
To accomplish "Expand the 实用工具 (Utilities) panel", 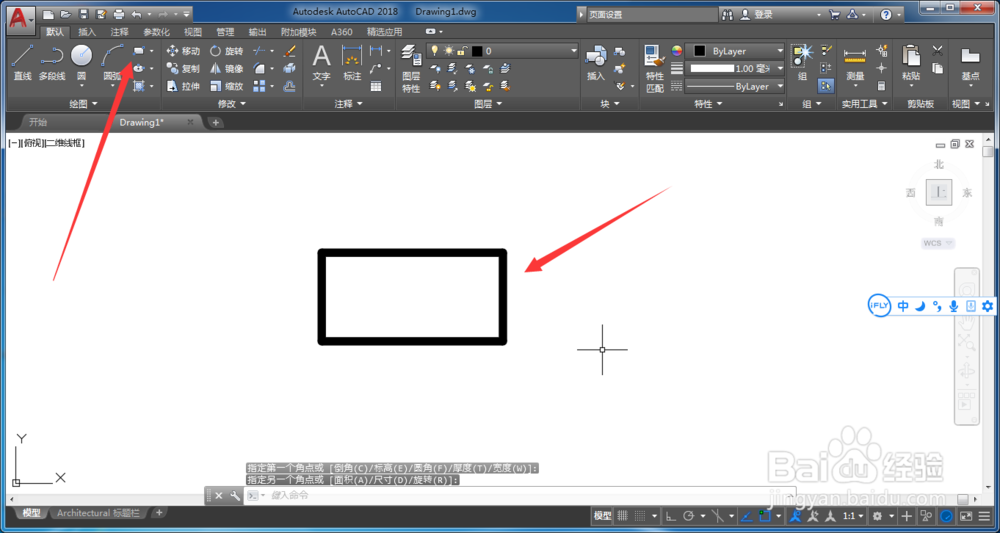I will (x=864, y=103).
